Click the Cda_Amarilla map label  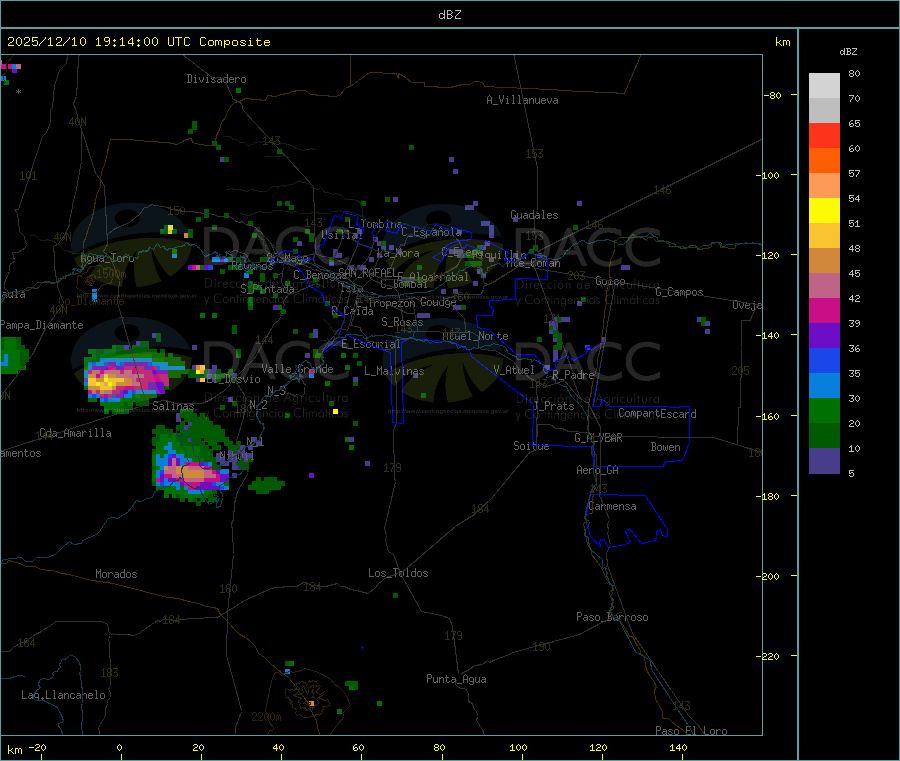[75, 433]
